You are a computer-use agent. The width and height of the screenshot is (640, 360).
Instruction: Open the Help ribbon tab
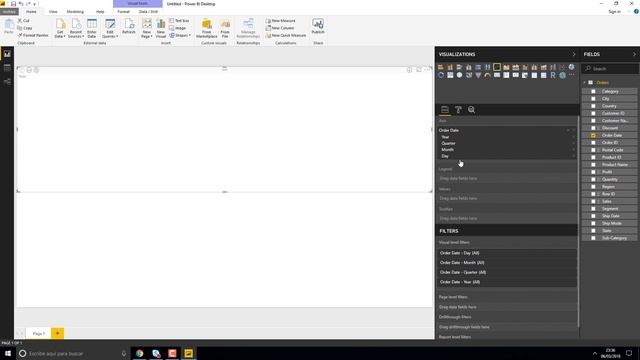coord(100,11)
